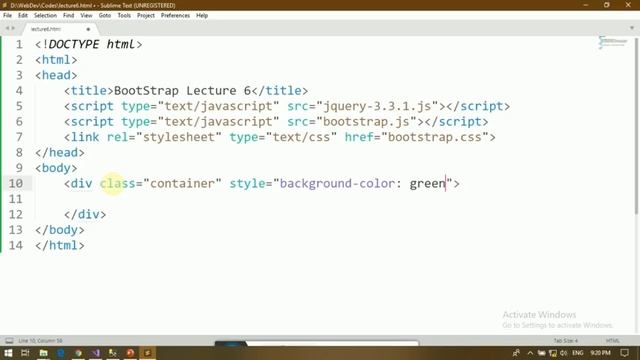This screenshot has height=360, width=640.
Task: Open the Goto menu
Action: pos(105,16)
